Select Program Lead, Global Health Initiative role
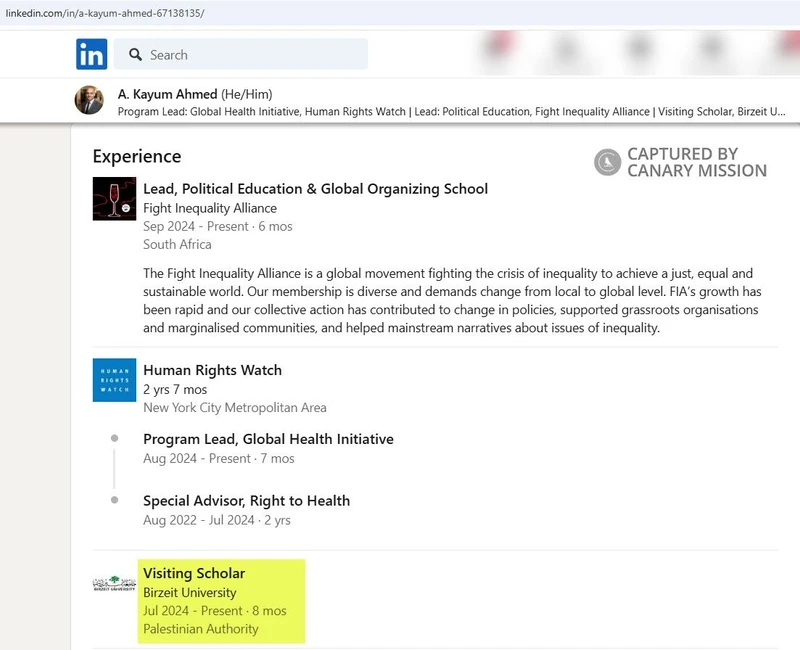The height and width of the screenshot is (650, 800). pyautogui.click(x=268, y=439)
